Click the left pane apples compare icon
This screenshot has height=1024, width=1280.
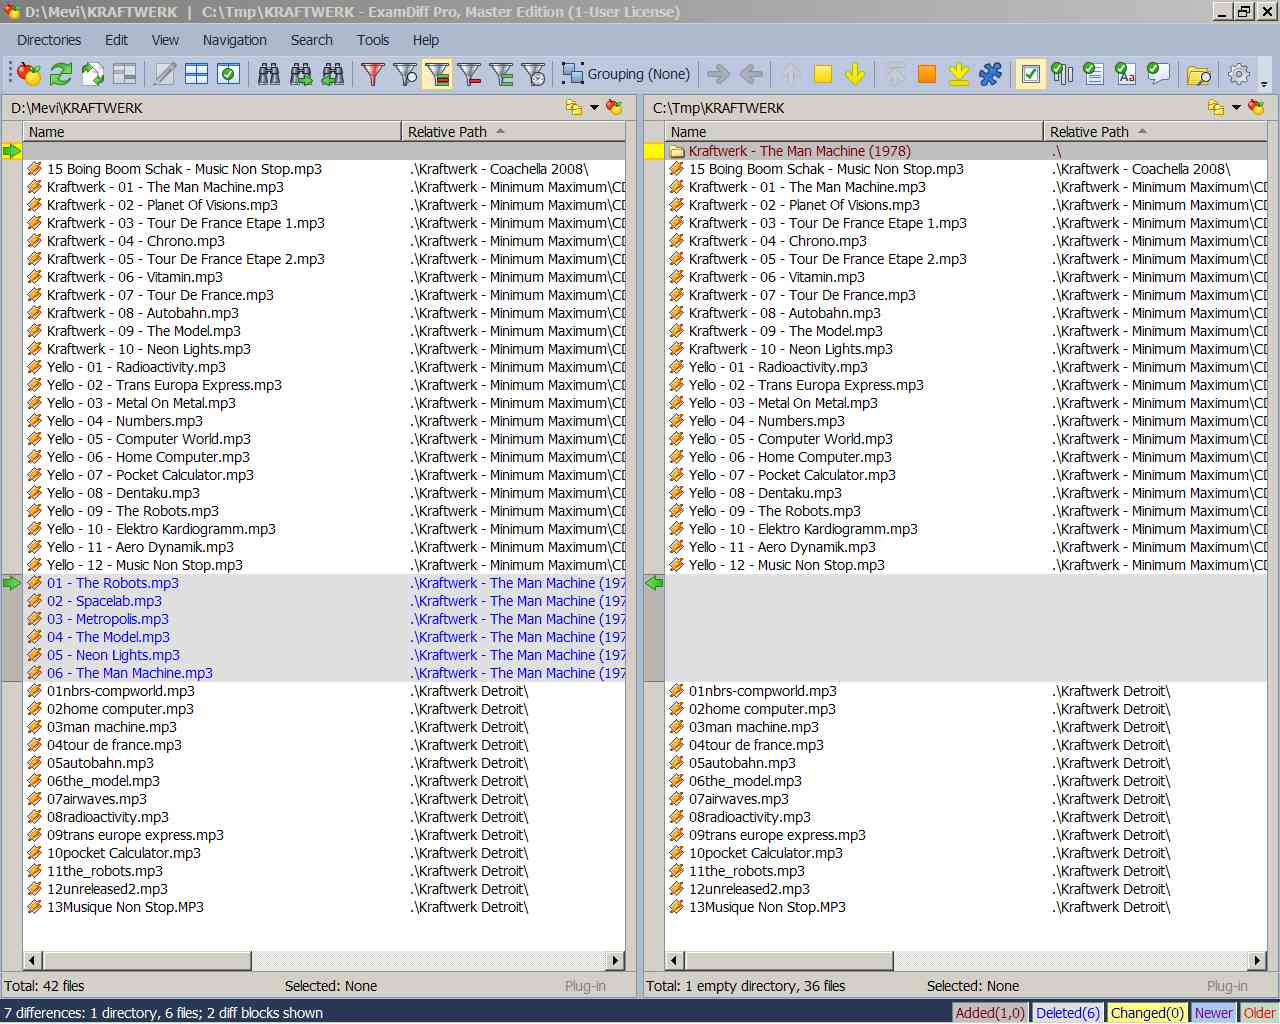click(614, 107)
